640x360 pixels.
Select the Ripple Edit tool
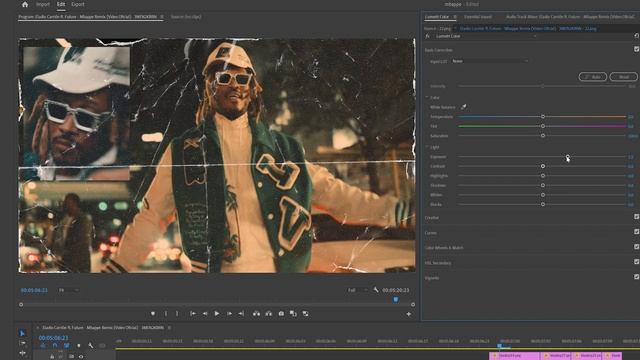[x=22, y=353]
